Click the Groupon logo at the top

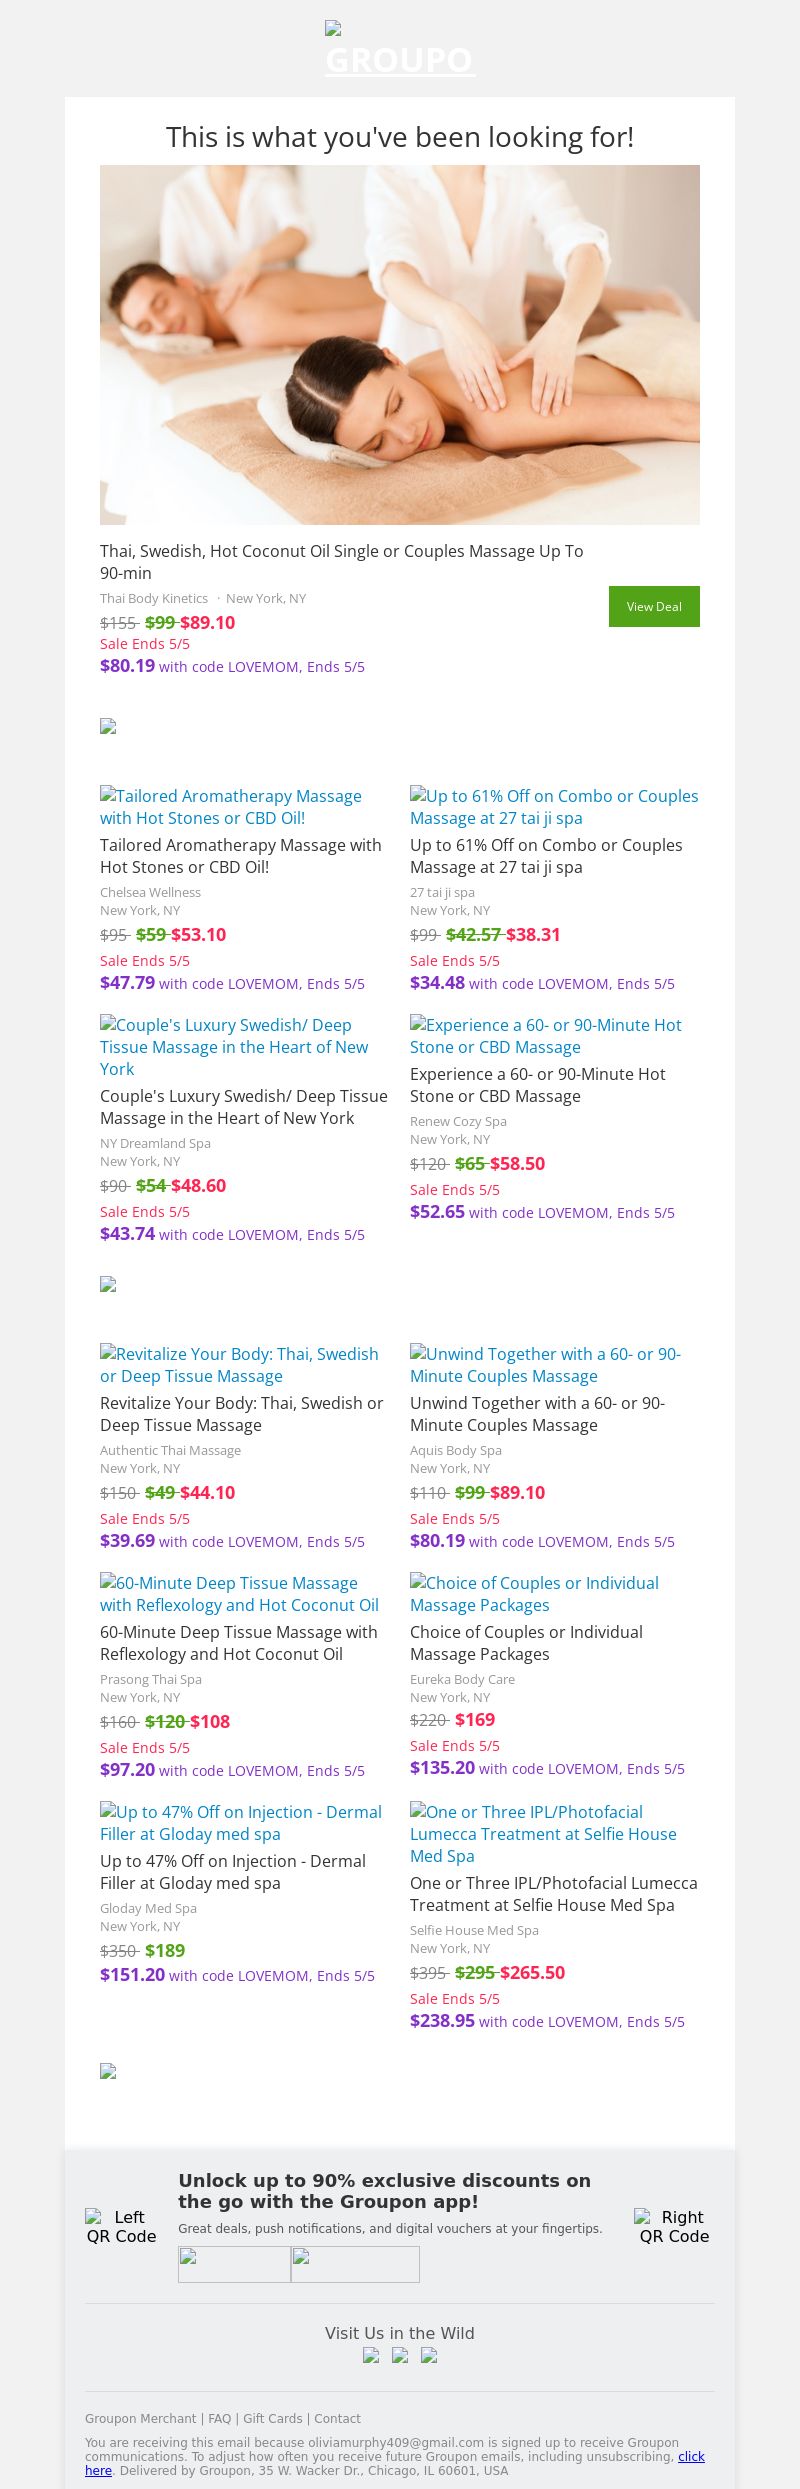400,52
